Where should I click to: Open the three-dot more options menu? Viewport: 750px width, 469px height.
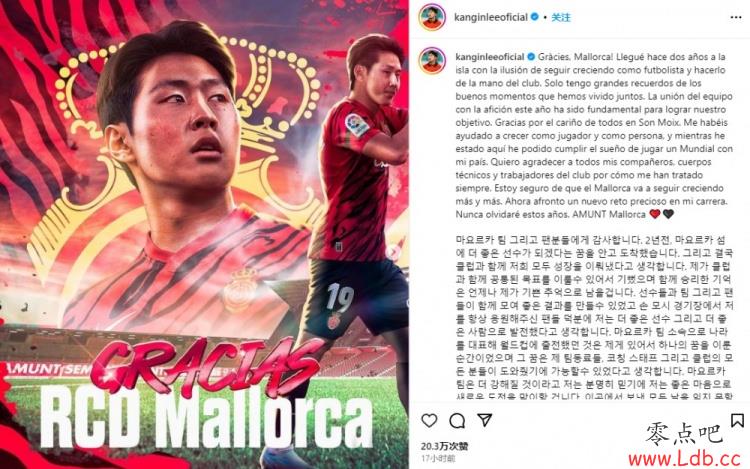click(736, 17)
